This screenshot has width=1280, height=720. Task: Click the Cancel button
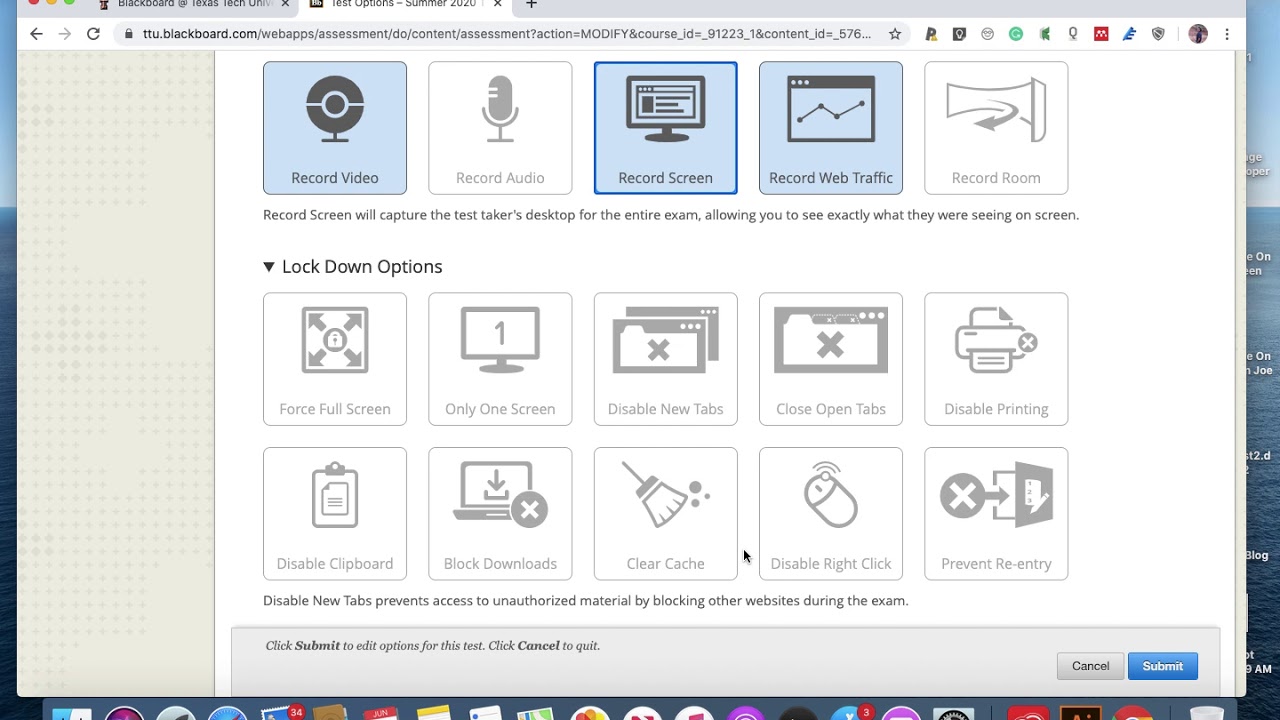coord(1090,666)
